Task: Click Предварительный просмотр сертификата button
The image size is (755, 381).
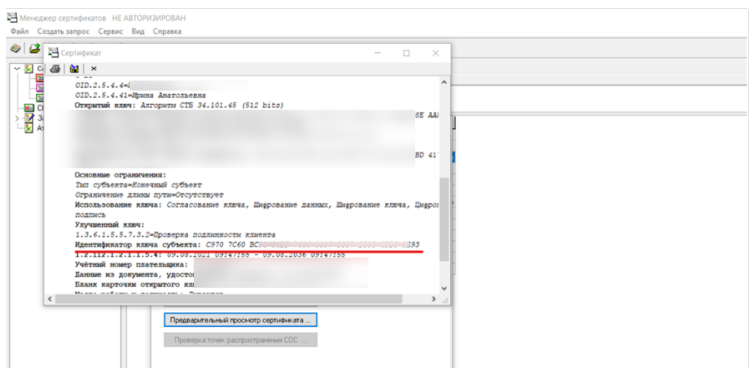Action: [240, 320]
